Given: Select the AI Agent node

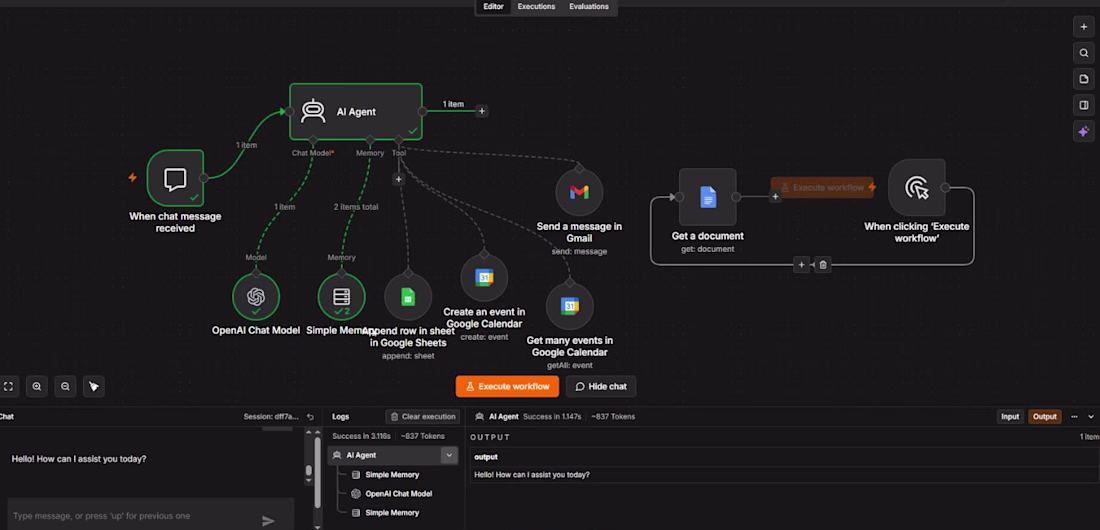Looking at the screenshot, I should point(356,112).
